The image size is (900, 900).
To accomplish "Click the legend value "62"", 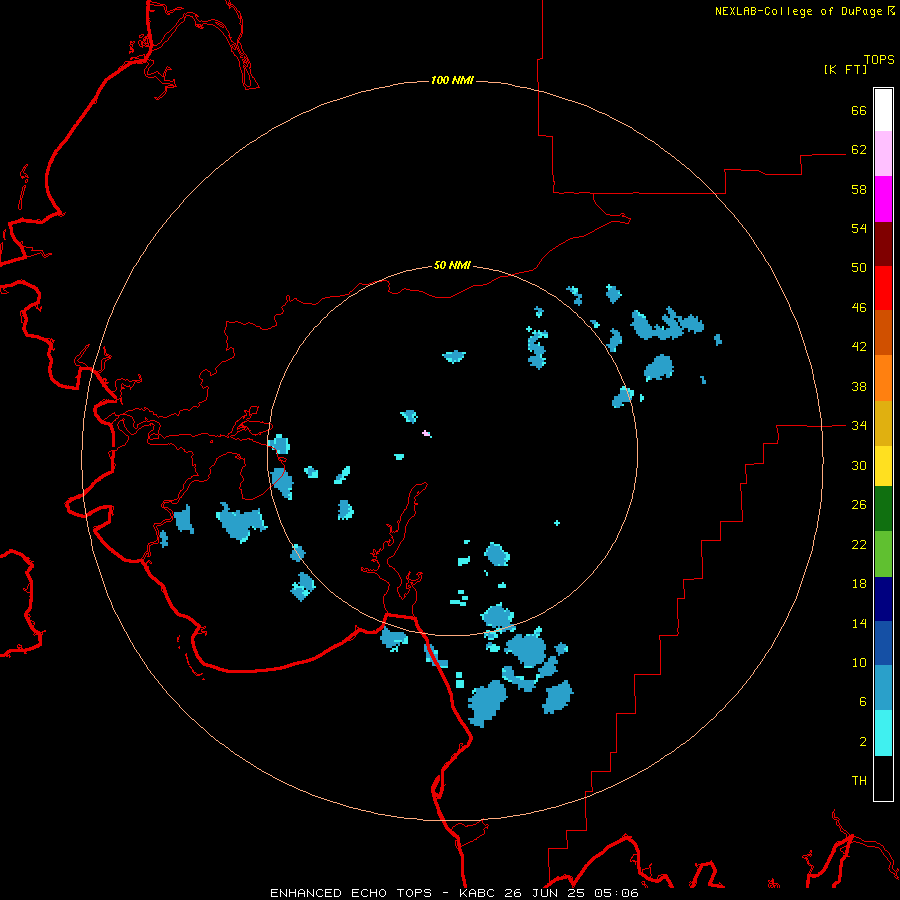I will (x=859, y=150).
